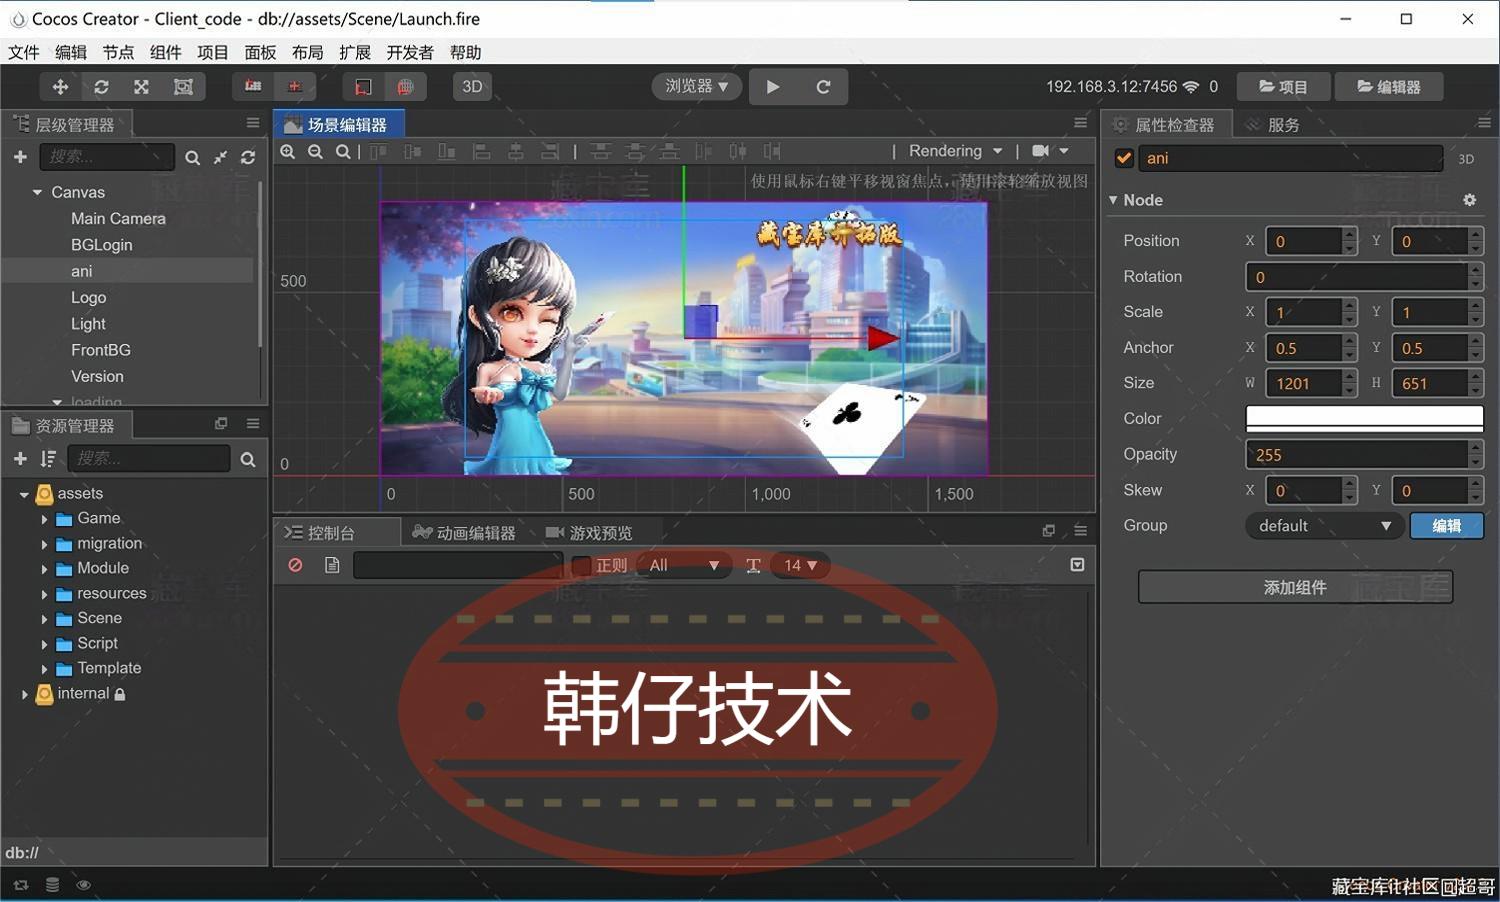Open the 节点 menu
1500x902 pixels.
click(118, 52)
